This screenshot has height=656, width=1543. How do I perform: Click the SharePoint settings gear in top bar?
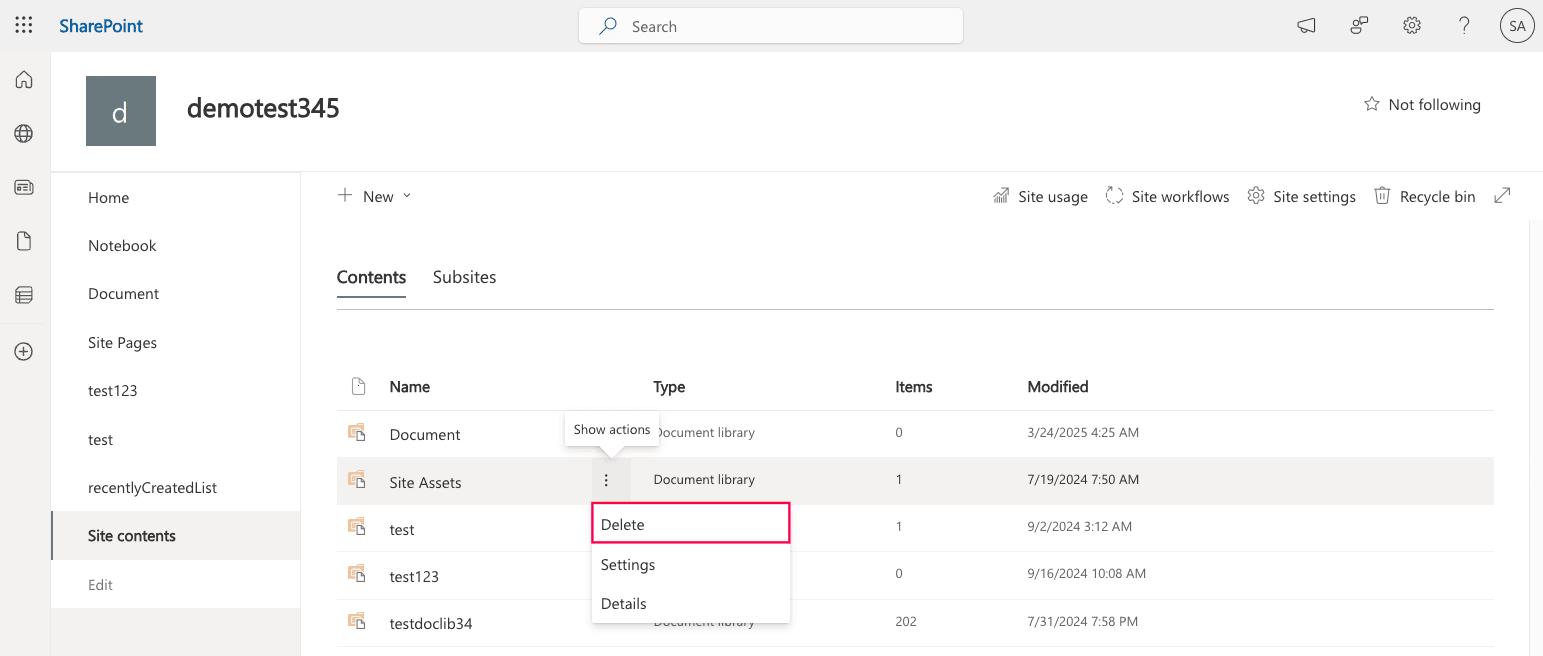(1411, 25)
